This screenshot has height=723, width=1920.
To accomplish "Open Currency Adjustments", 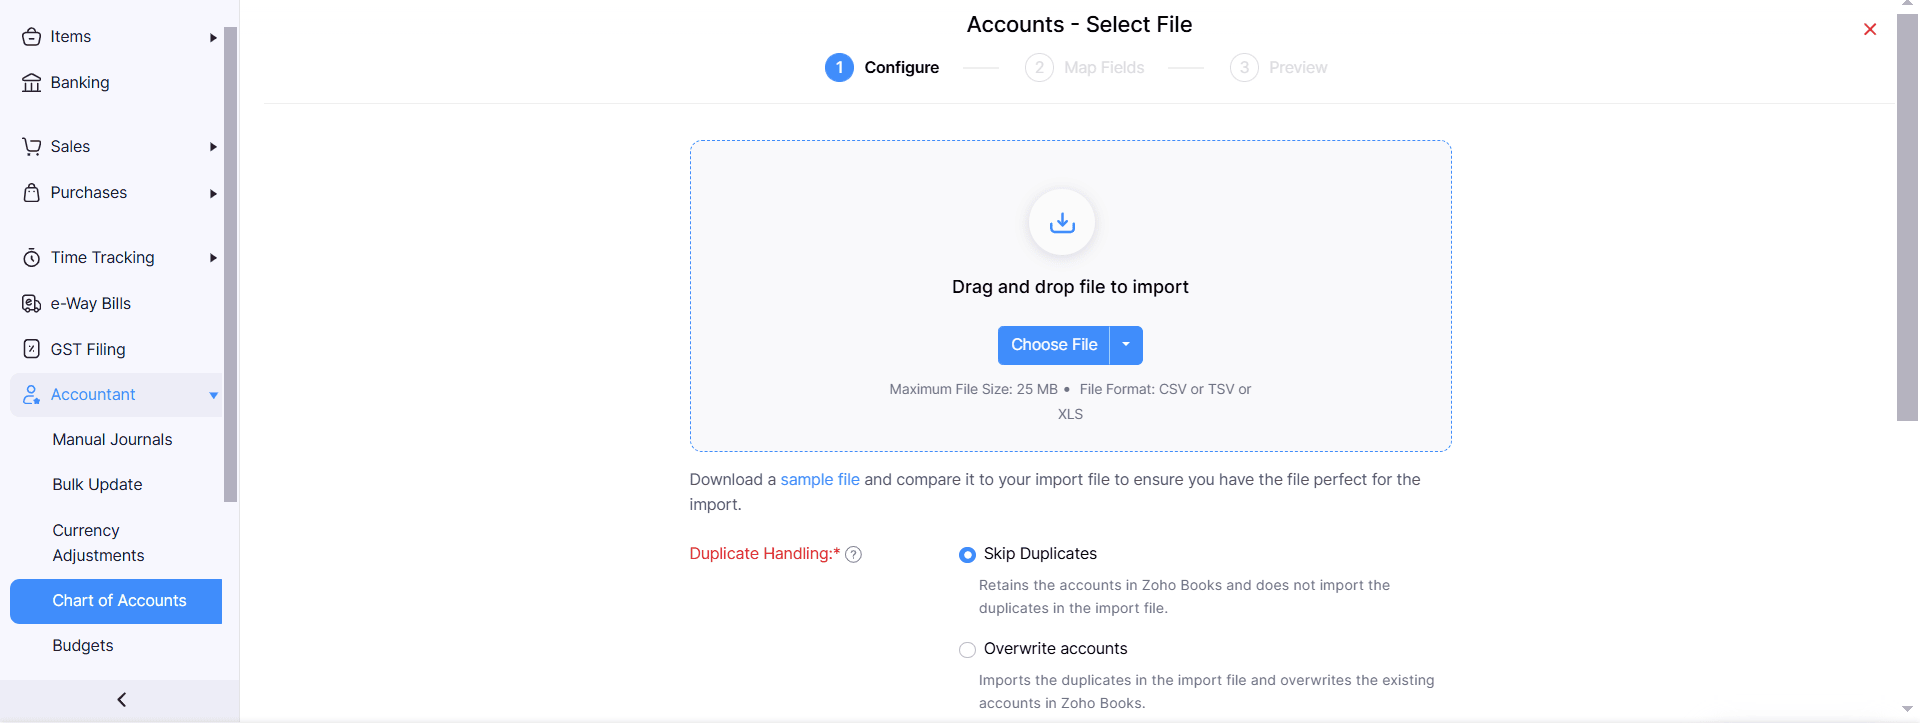I will [98, 543].
